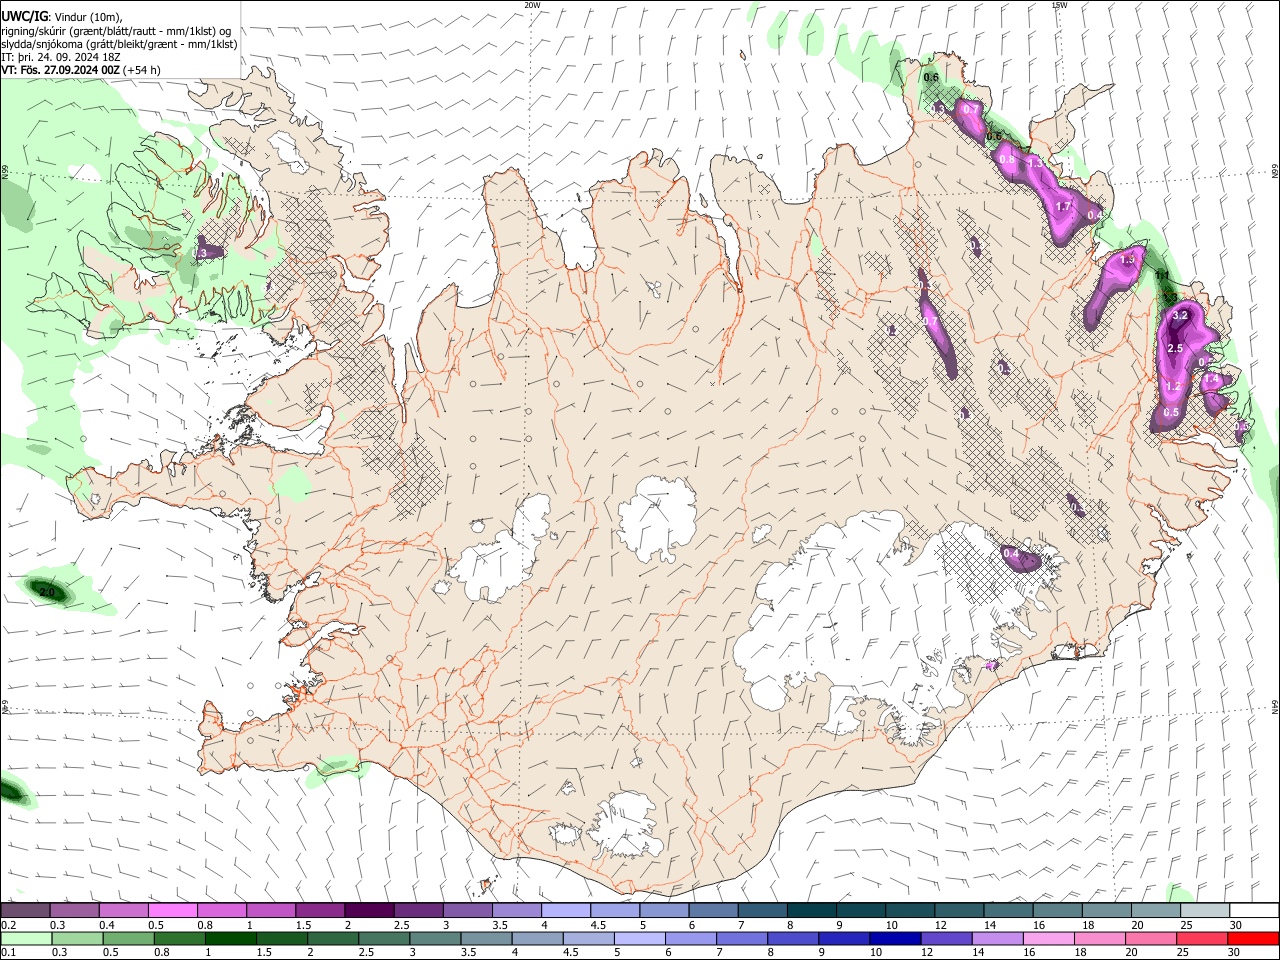This screenshot has height=960, width=1280.
Task: Click the 30 label on the rain scale
Action: pos(1235,953)
